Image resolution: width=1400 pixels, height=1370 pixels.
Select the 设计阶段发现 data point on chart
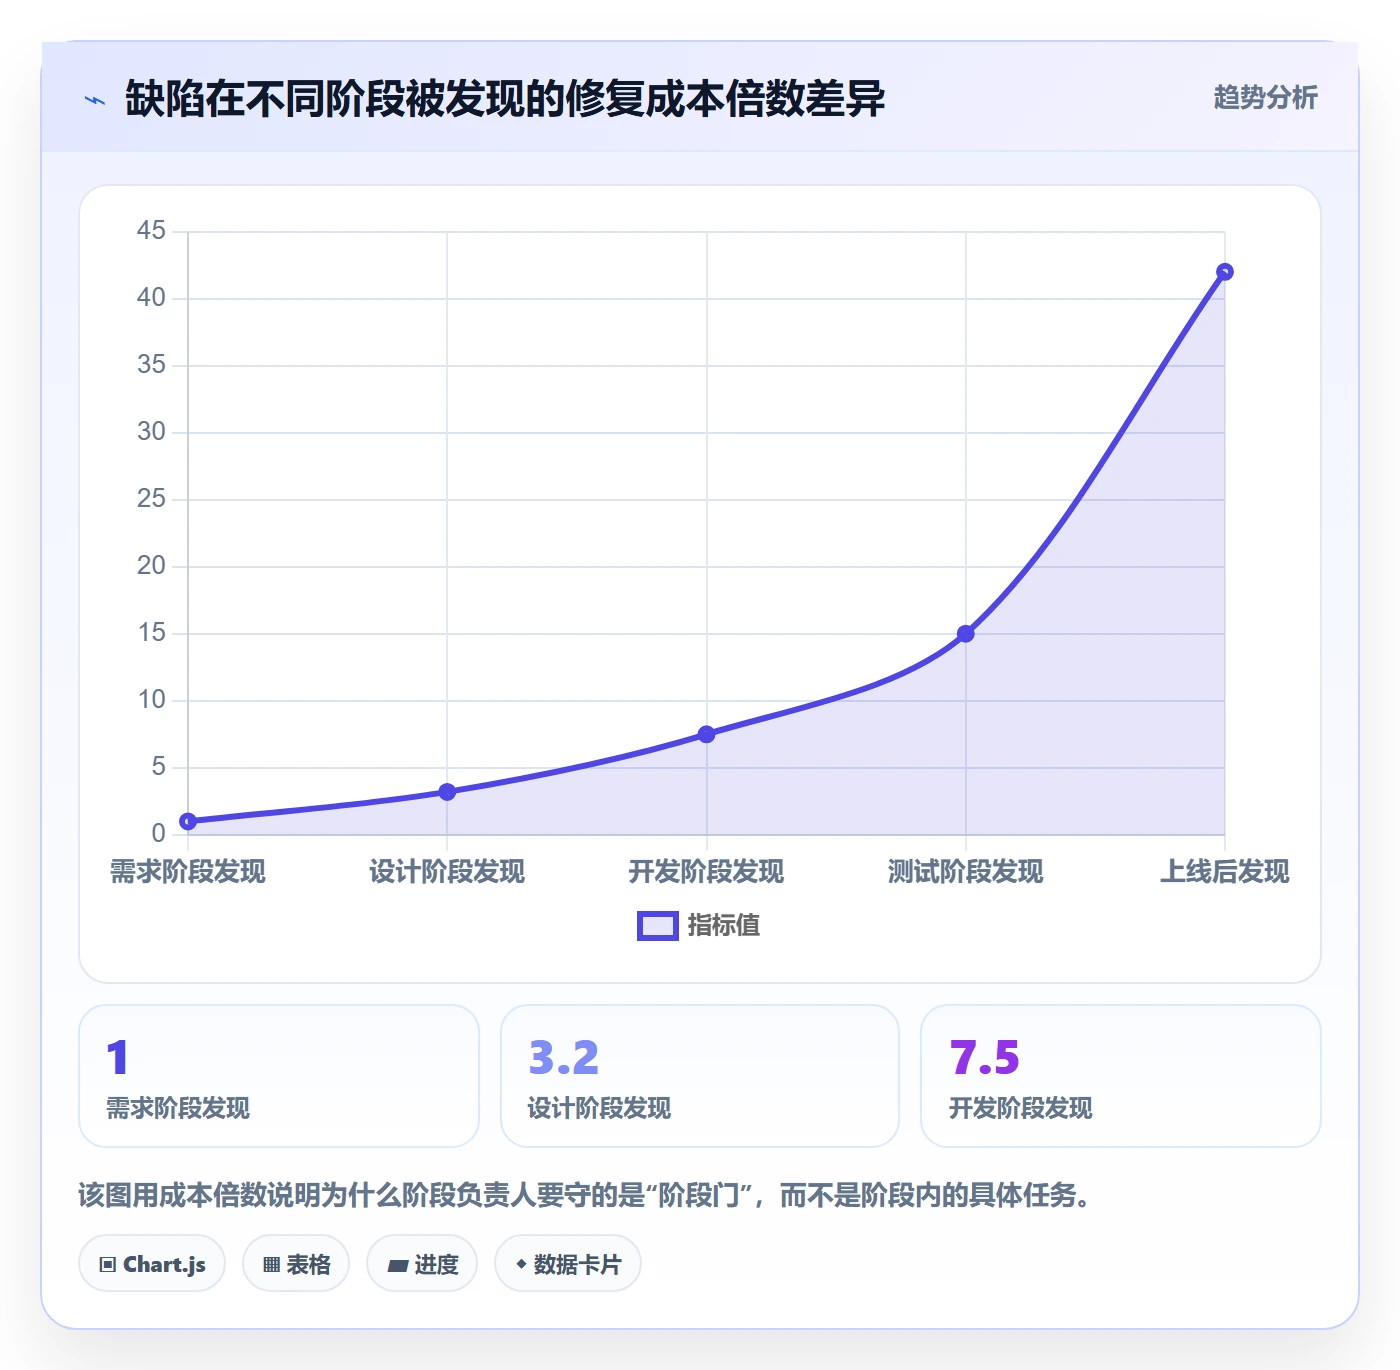447,792
